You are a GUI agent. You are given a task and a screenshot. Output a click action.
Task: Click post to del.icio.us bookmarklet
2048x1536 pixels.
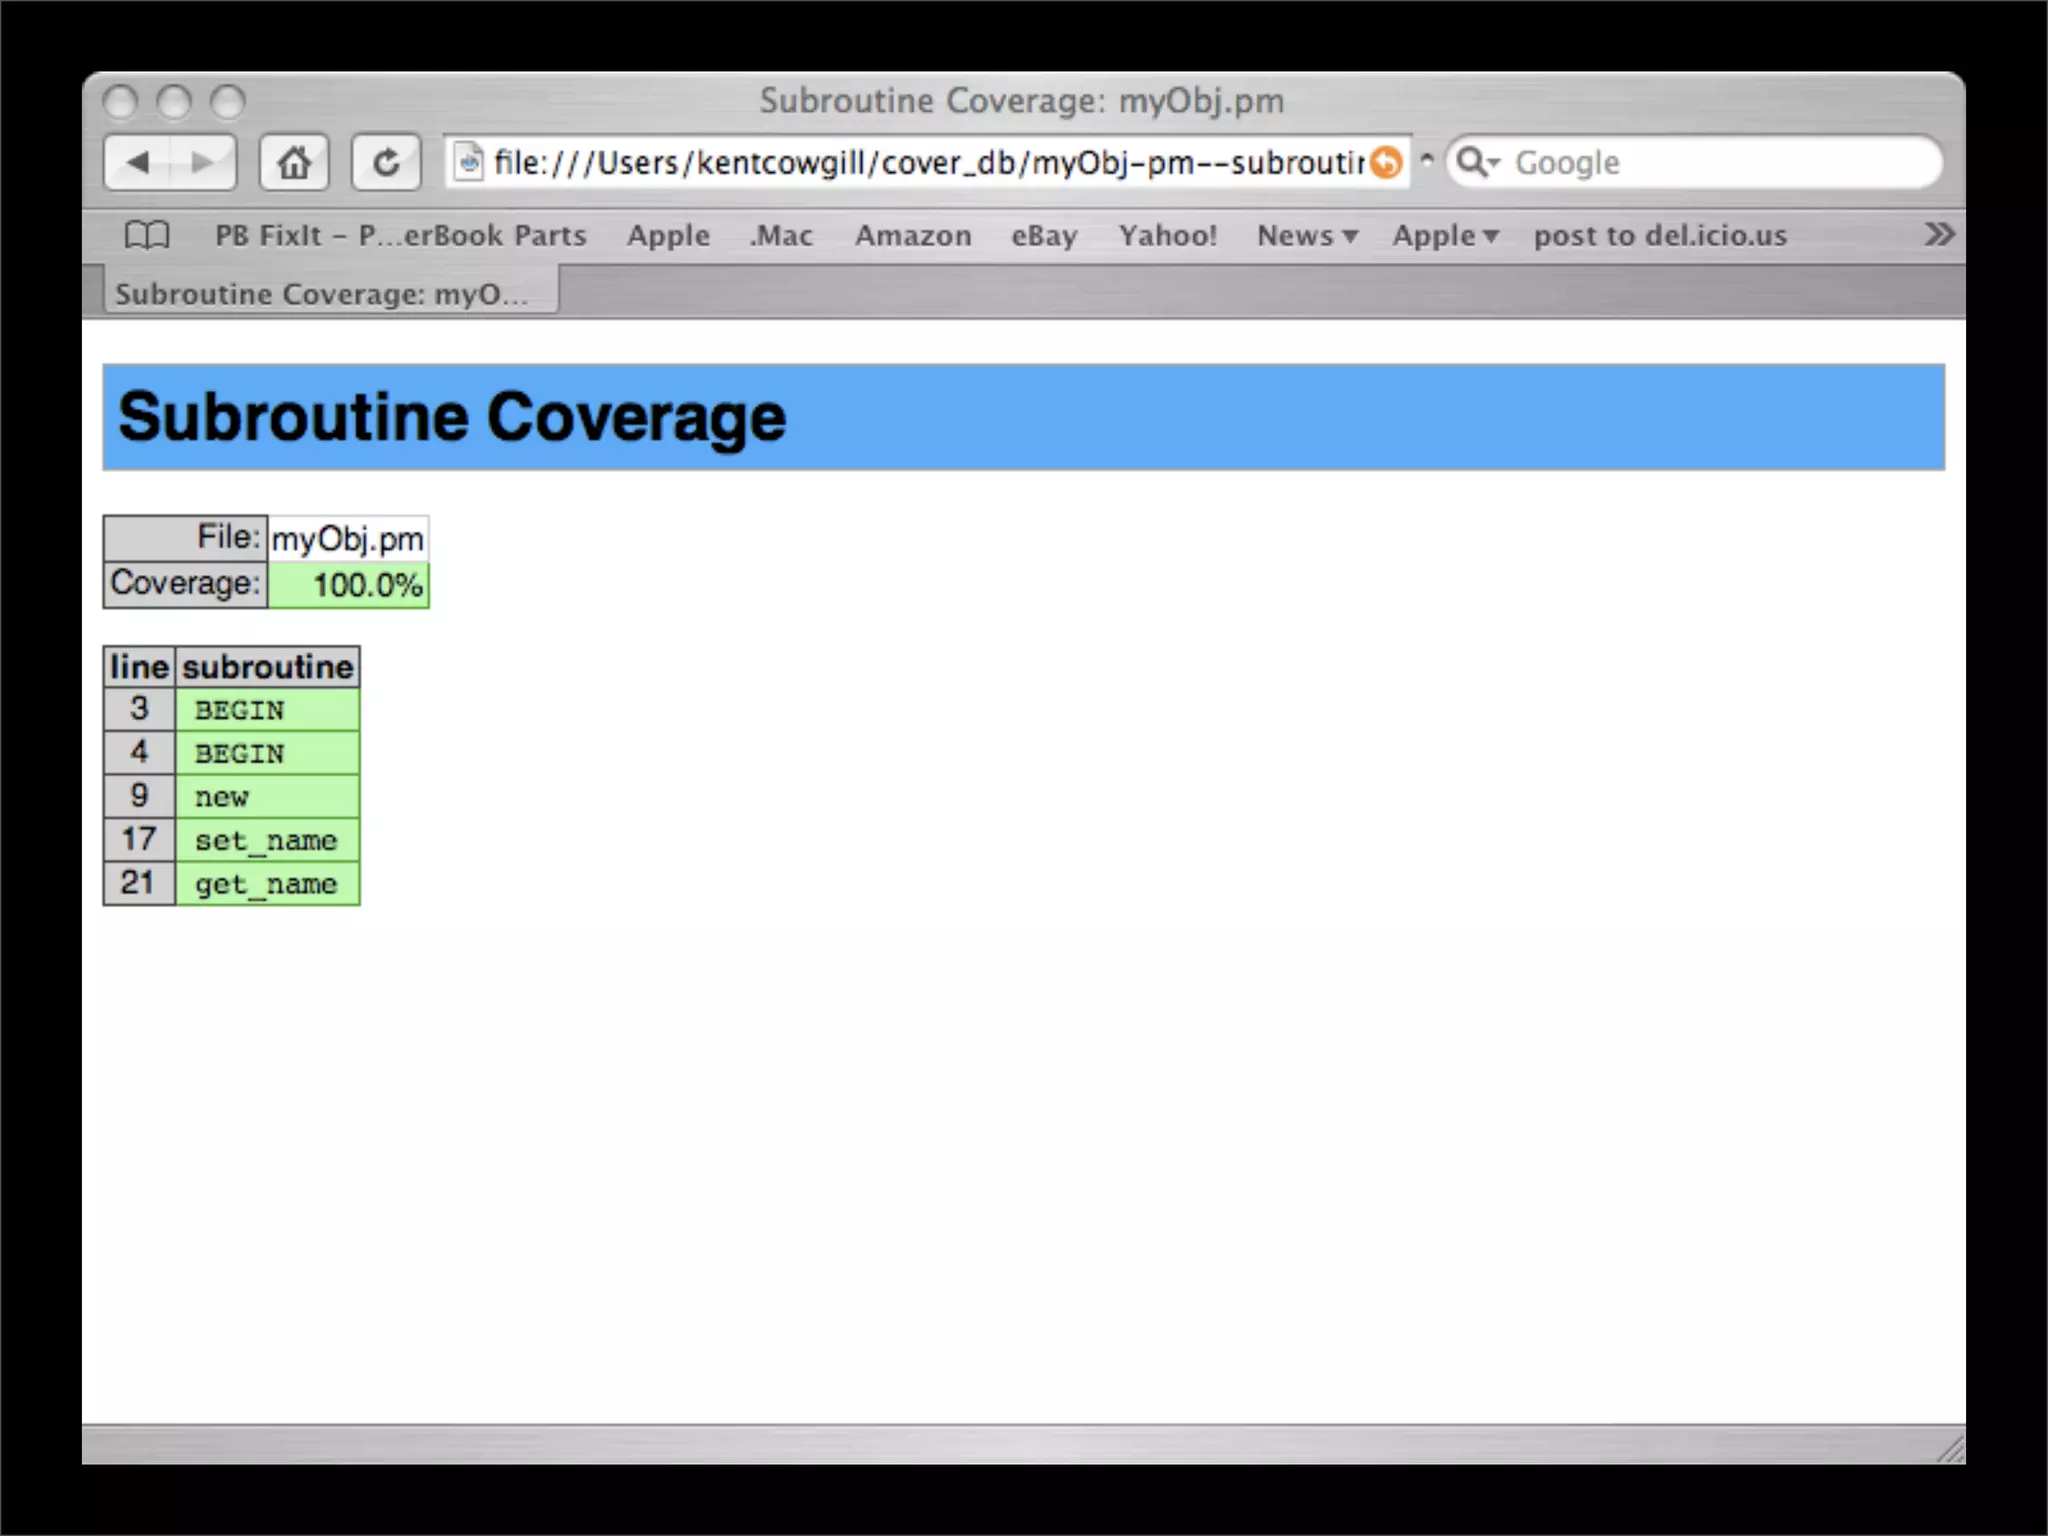[x=1660, y=236]
